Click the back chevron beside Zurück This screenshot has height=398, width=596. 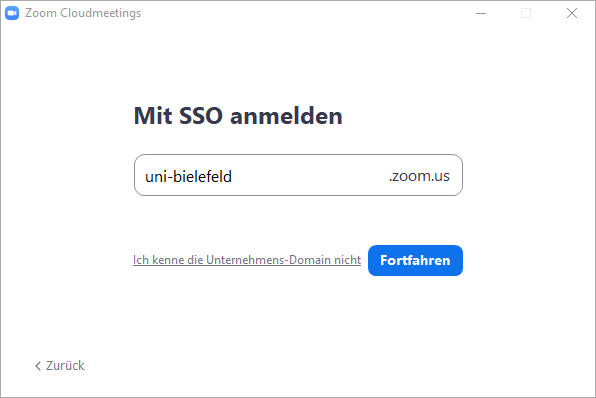pyautogui.click(x=38, y=366)
